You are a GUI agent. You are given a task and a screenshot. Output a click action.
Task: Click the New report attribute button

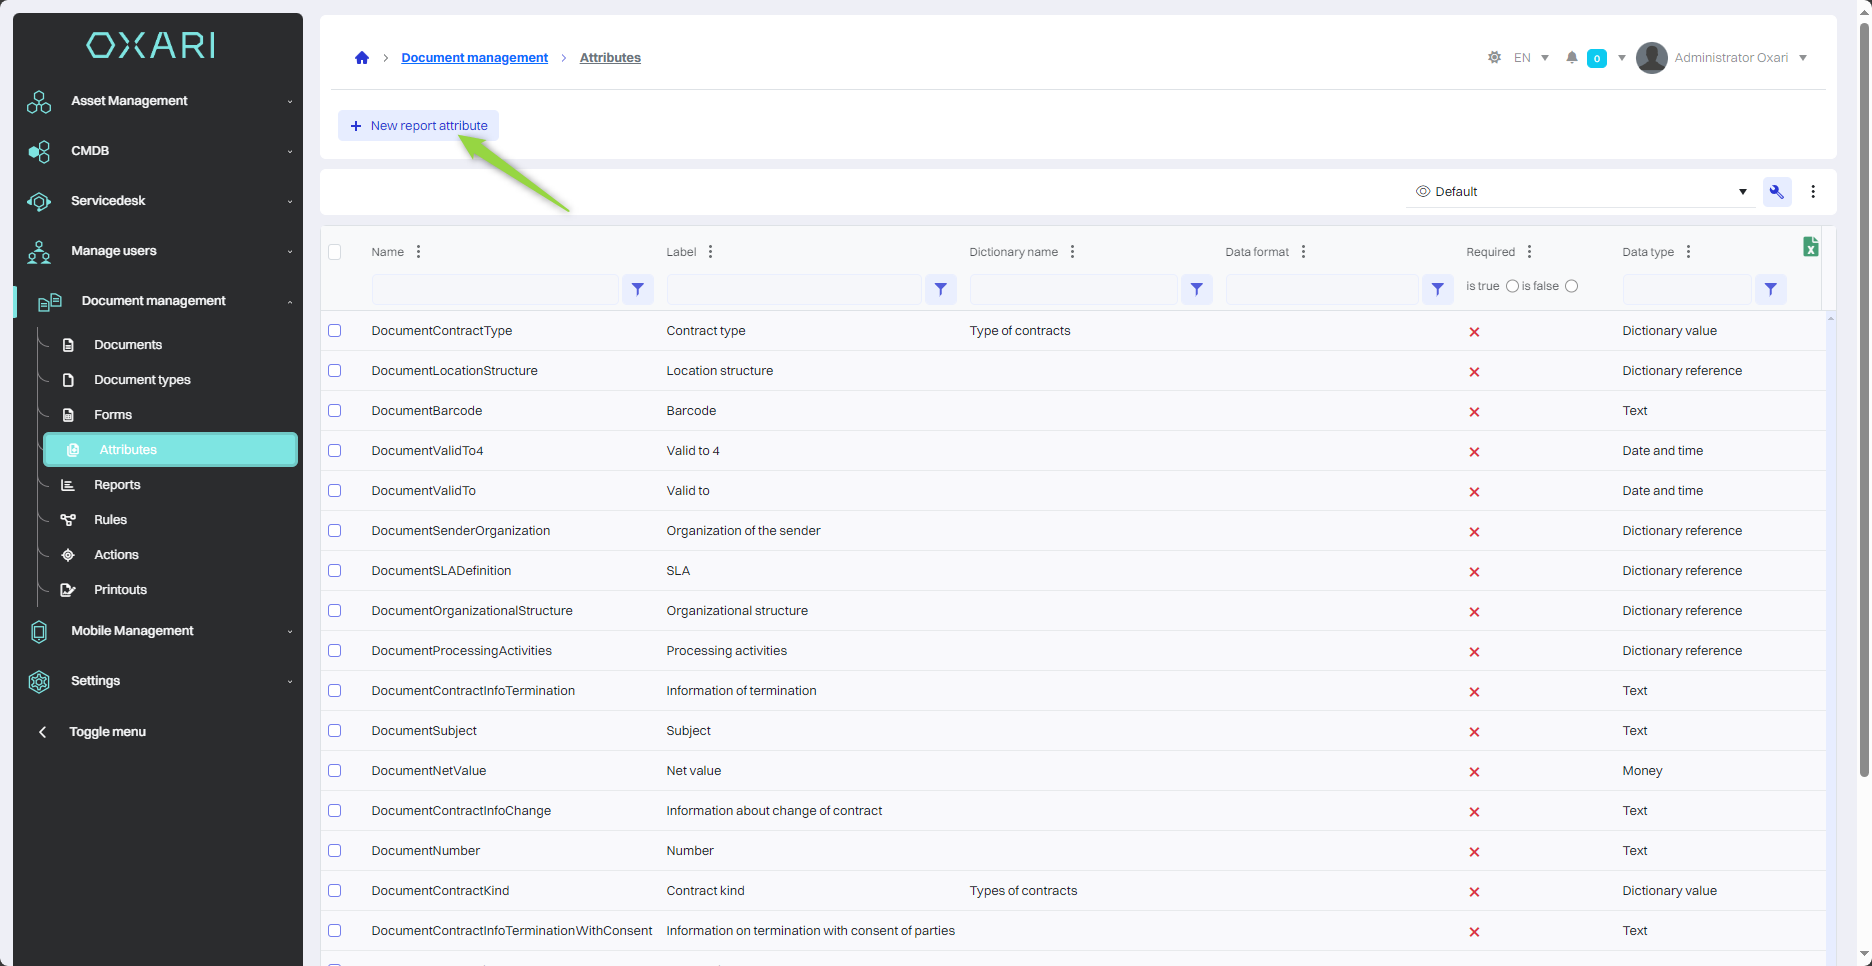click(x=418, y=126)
